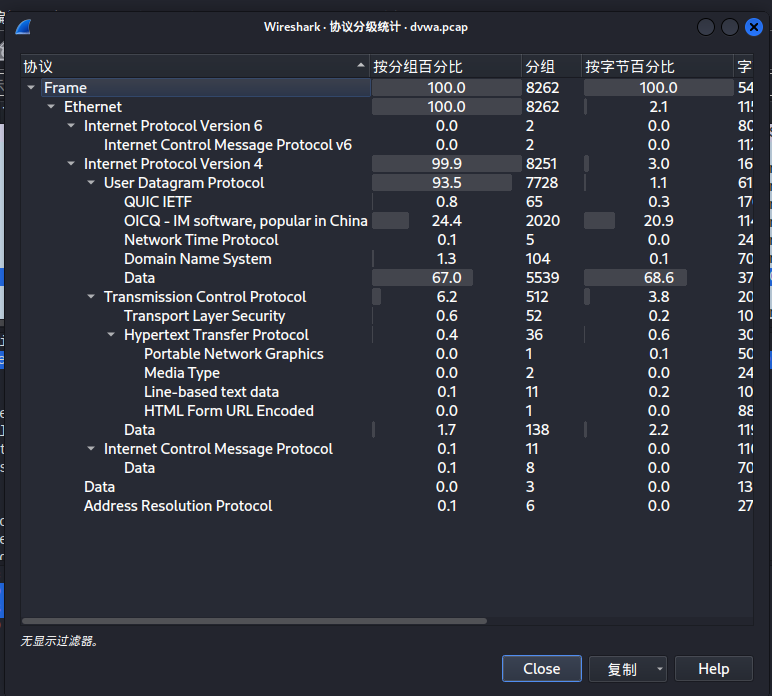This screenshot has height=696, width=772.
Task: Click the 无显示过滤器 status text
Action: coord(59,641)
